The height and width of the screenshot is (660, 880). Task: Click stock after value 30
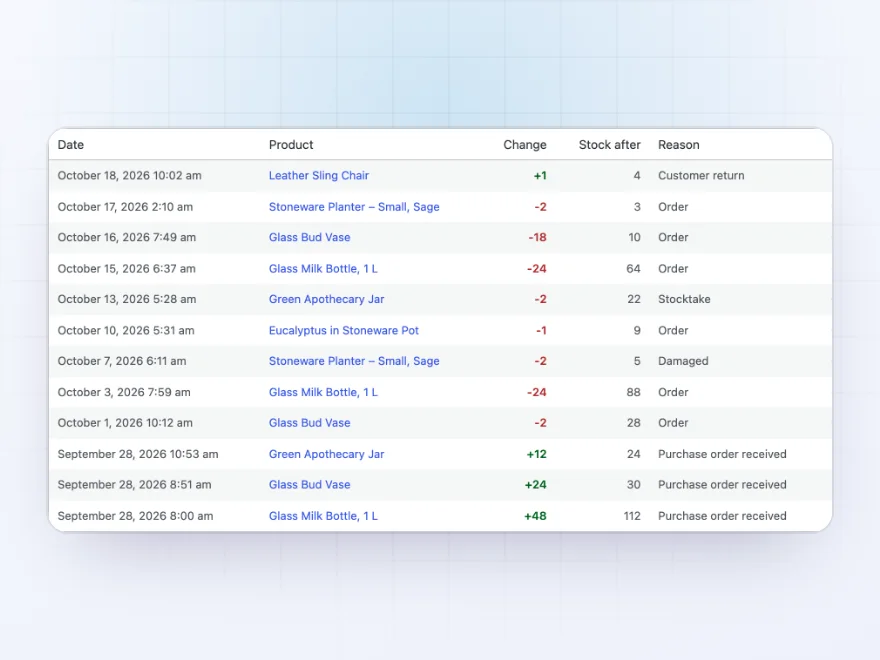(x=634, y=484)
